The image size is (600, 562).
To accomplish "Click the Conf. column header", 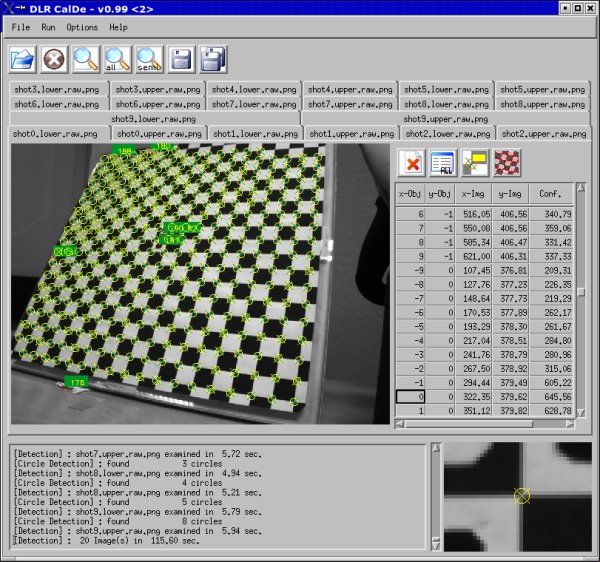I will tap(551, 193).
